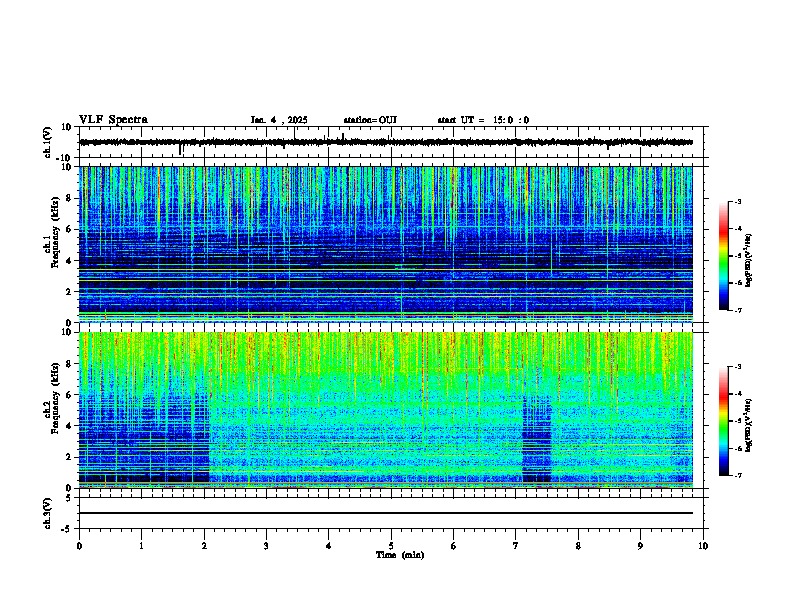Click the ch.2 colorbar log(PSD) label
The height and width of the screenshot is (612, 792).
[x=749, y=425]
